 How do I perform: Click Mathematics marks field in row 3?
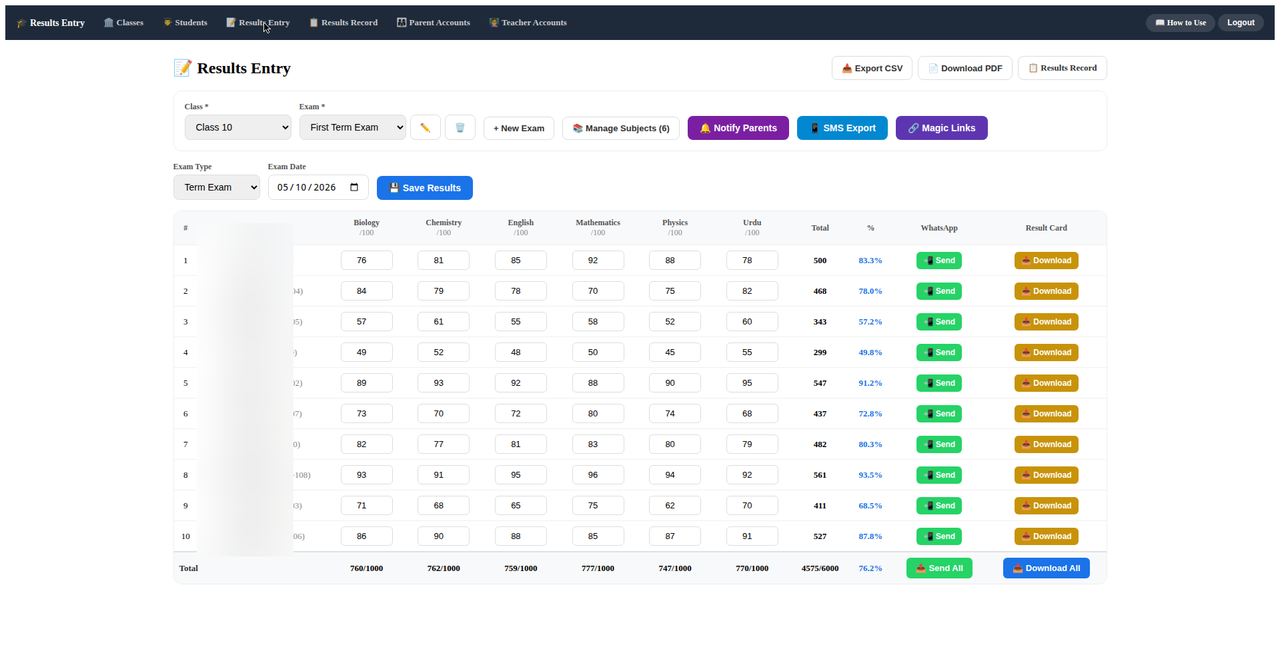point(598,322)
